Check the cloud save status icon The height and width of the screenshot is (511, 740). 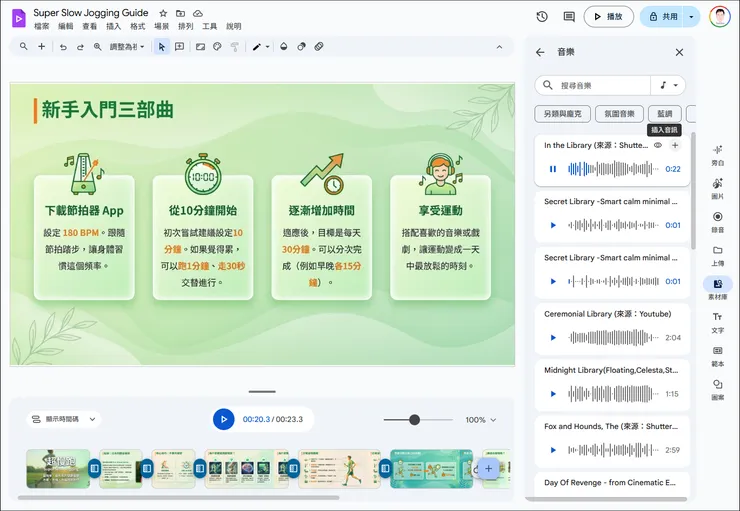[198, 13]
